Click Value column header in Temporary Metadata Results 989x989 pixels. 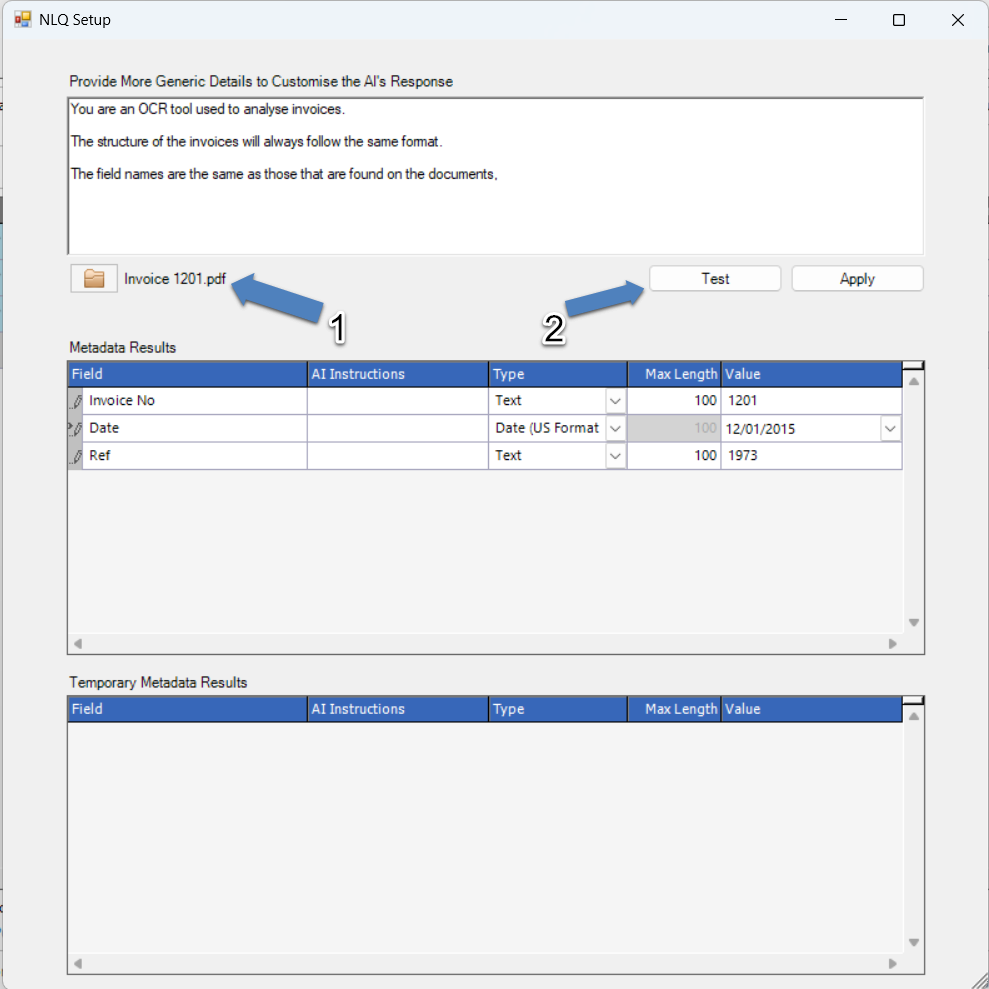(x=810, y=709)
